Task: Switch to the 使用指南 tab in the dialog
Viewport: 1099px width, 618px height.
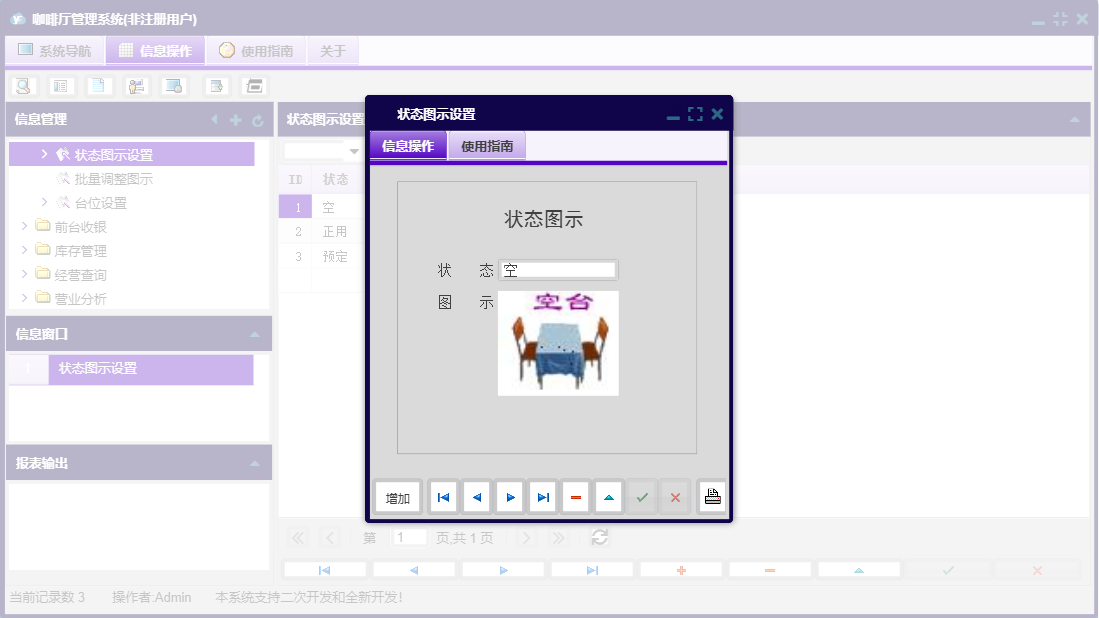Action: 486,145
